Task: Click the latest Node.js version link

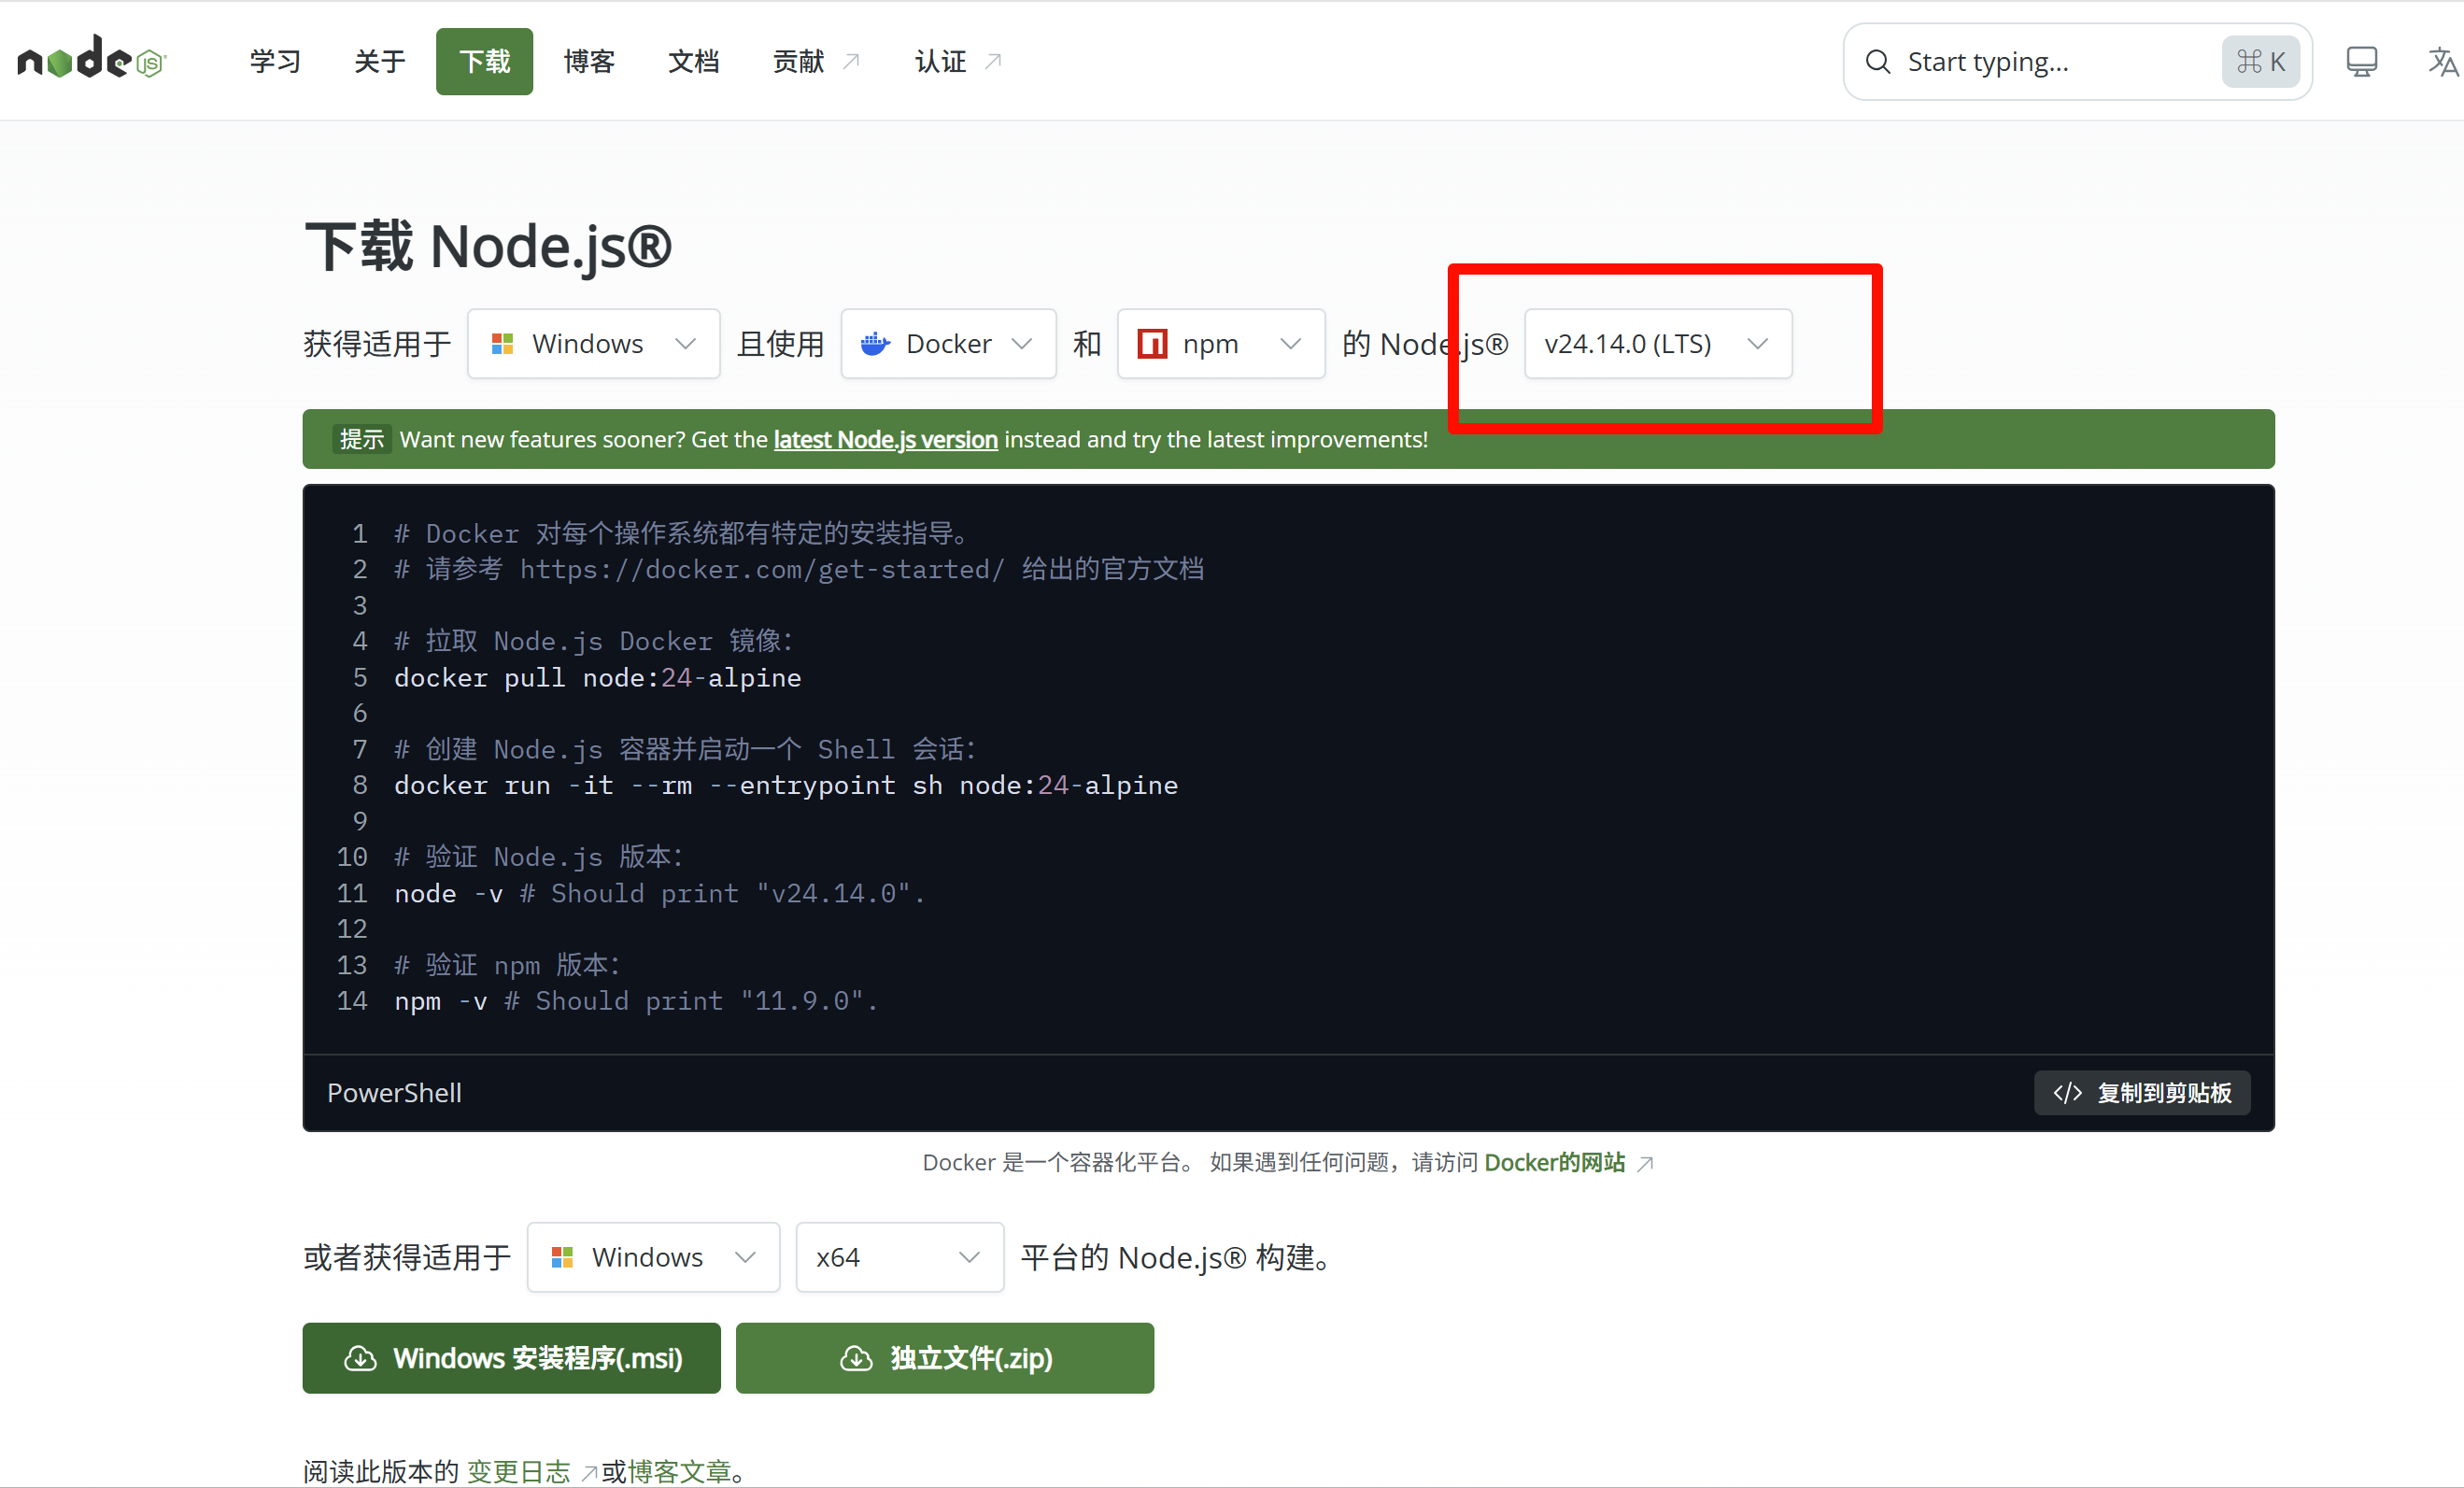Action: [885, 440]
